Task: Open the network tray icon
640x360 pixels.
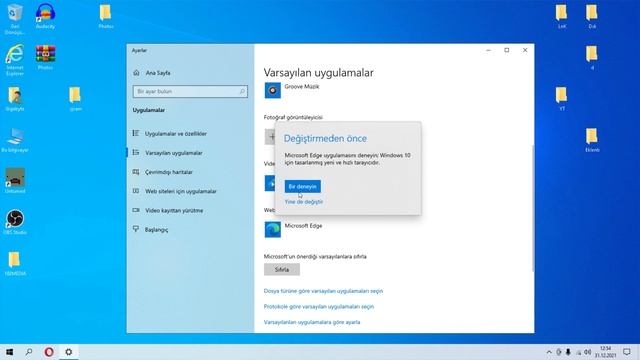Action: tap(578, 352)
